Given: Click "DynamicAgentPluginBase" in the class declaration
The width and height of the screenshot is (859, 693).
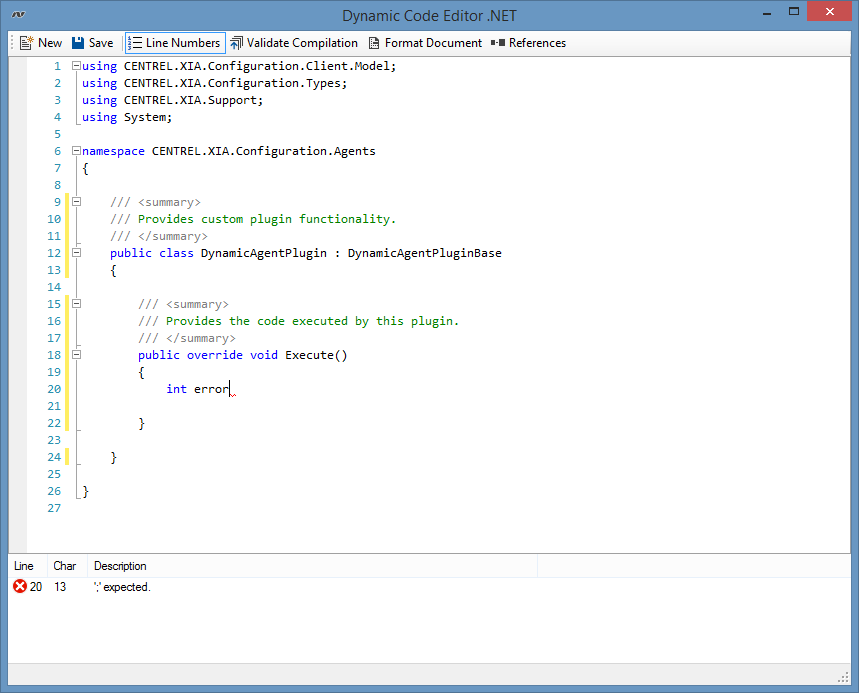Looking at the screenshot, I should pyautogui.click(x=425, y=253).
